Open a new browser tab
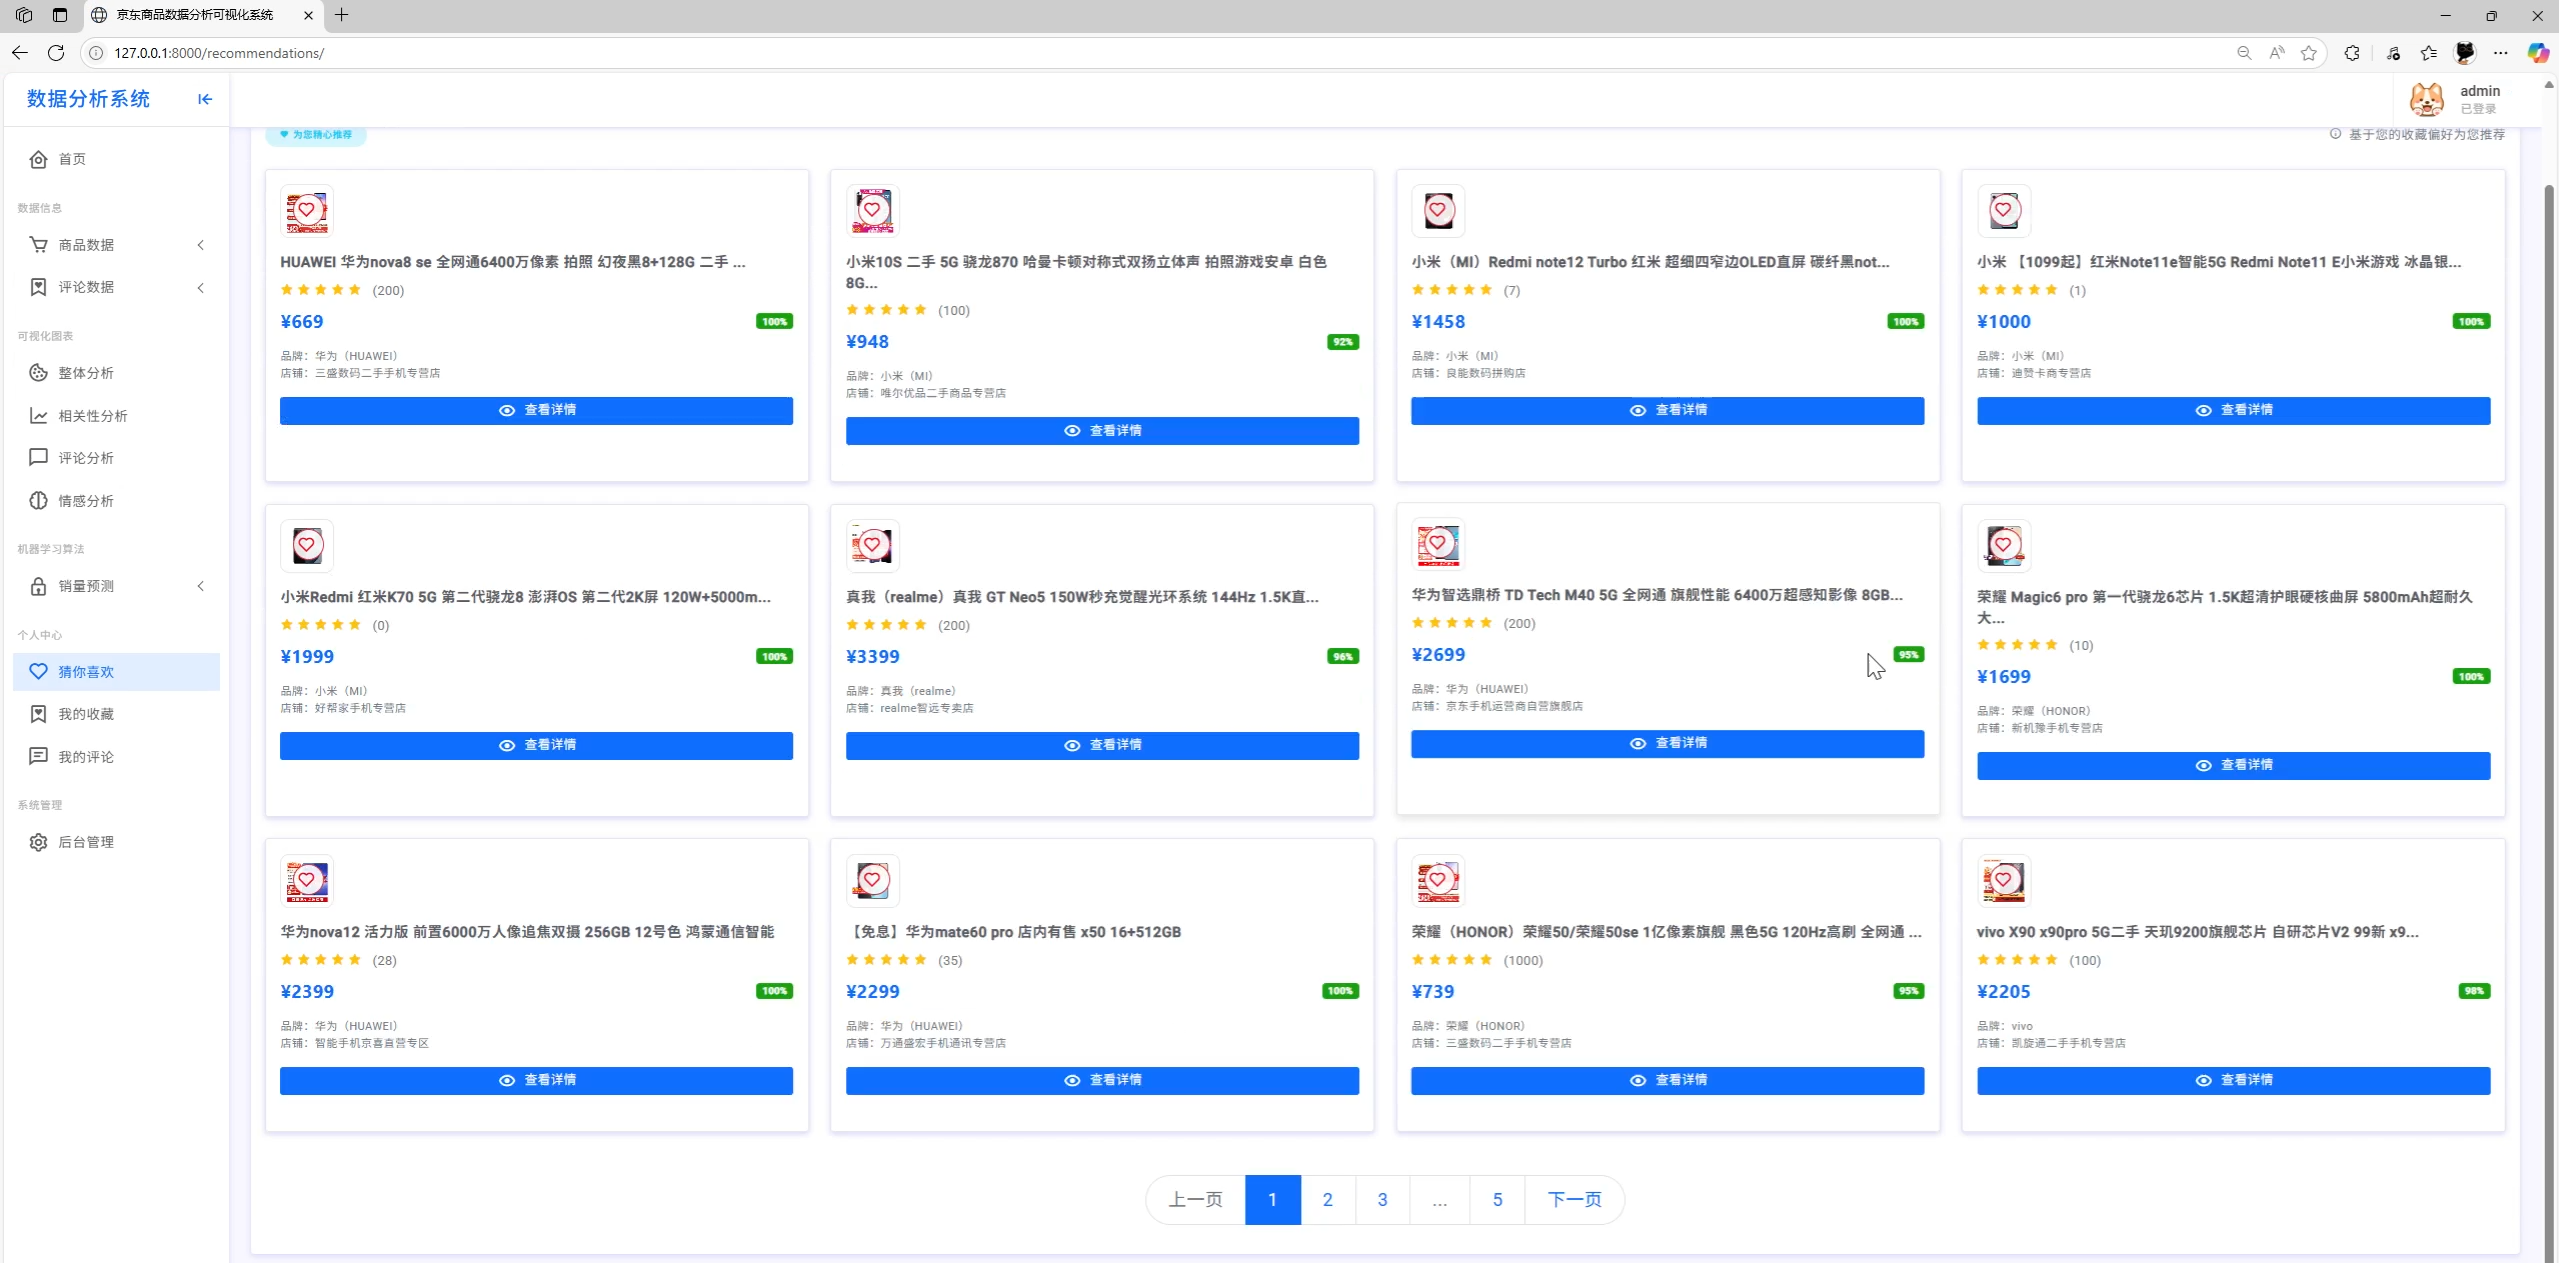Screen dimensions: 2559x1263 click(x=342, y=15)
